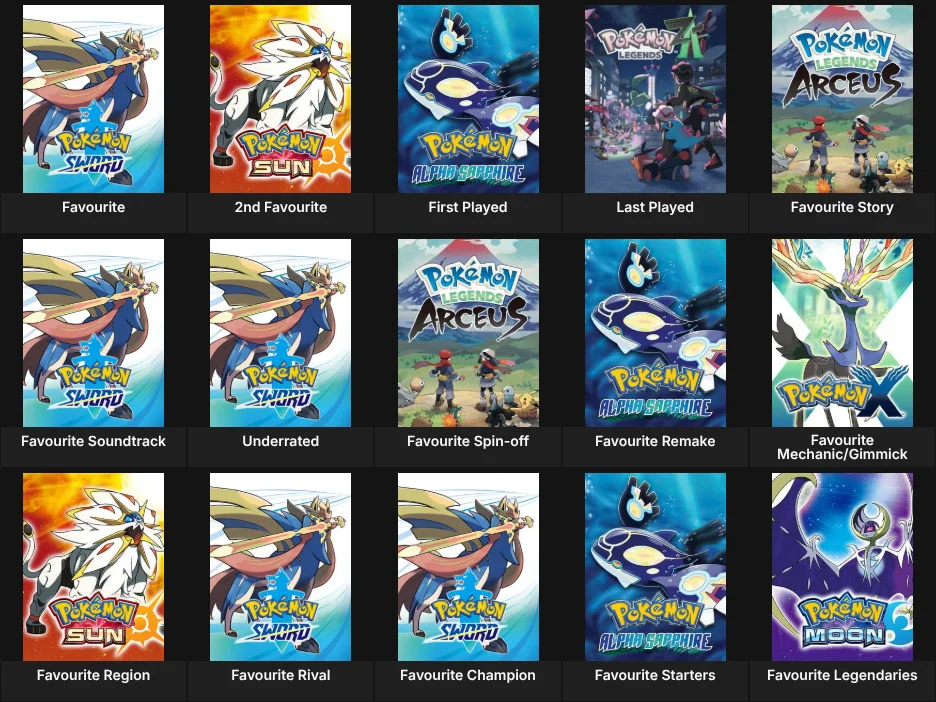This screenshot has height=702, width=936.
Task: Click the Sword cover above Favourite Soundtrack
Action: pyautogui.click(x=93, y=333)
